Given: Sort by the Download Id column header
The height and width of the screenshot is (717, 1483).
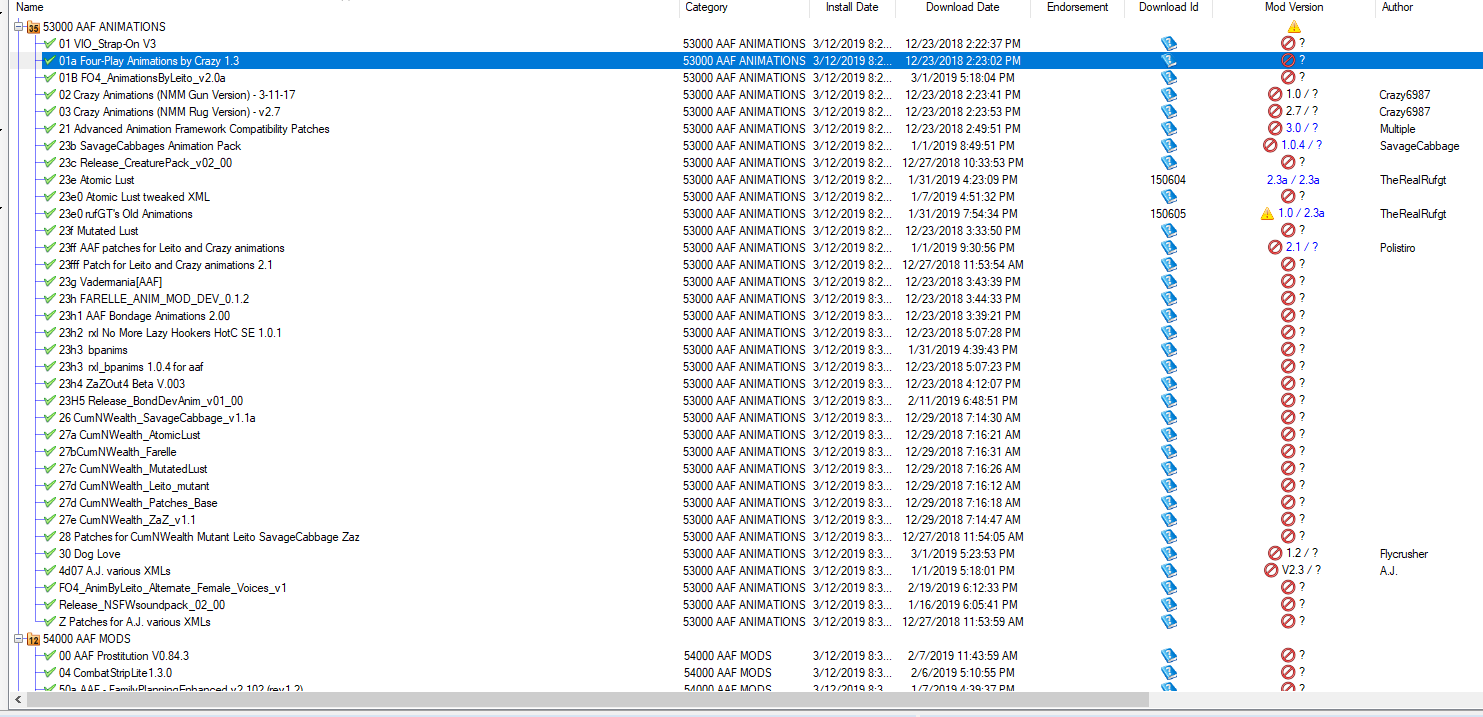Looking at the screenshot, I should (1169, 8).
